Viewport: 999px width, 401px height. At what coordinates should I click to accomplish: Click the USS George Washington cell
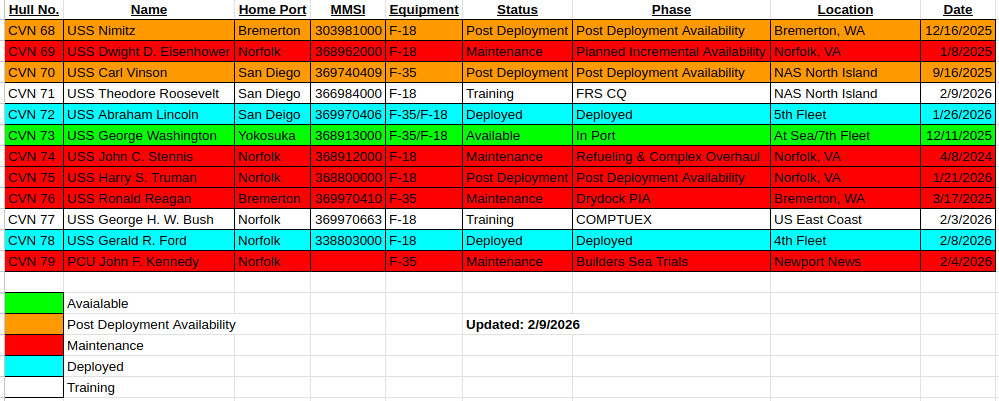(149, 136)
